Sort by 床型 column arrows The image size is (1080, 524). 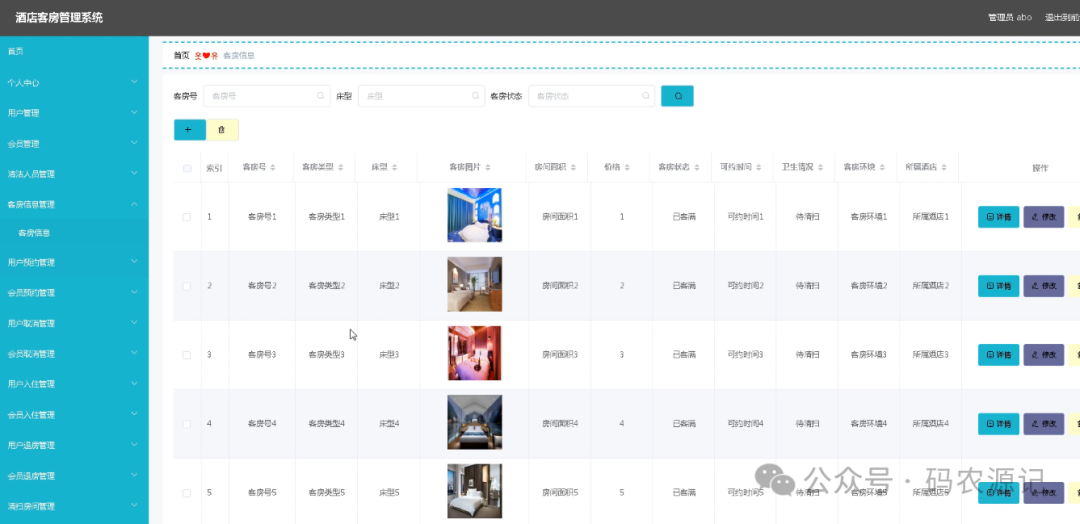[395, 167]
